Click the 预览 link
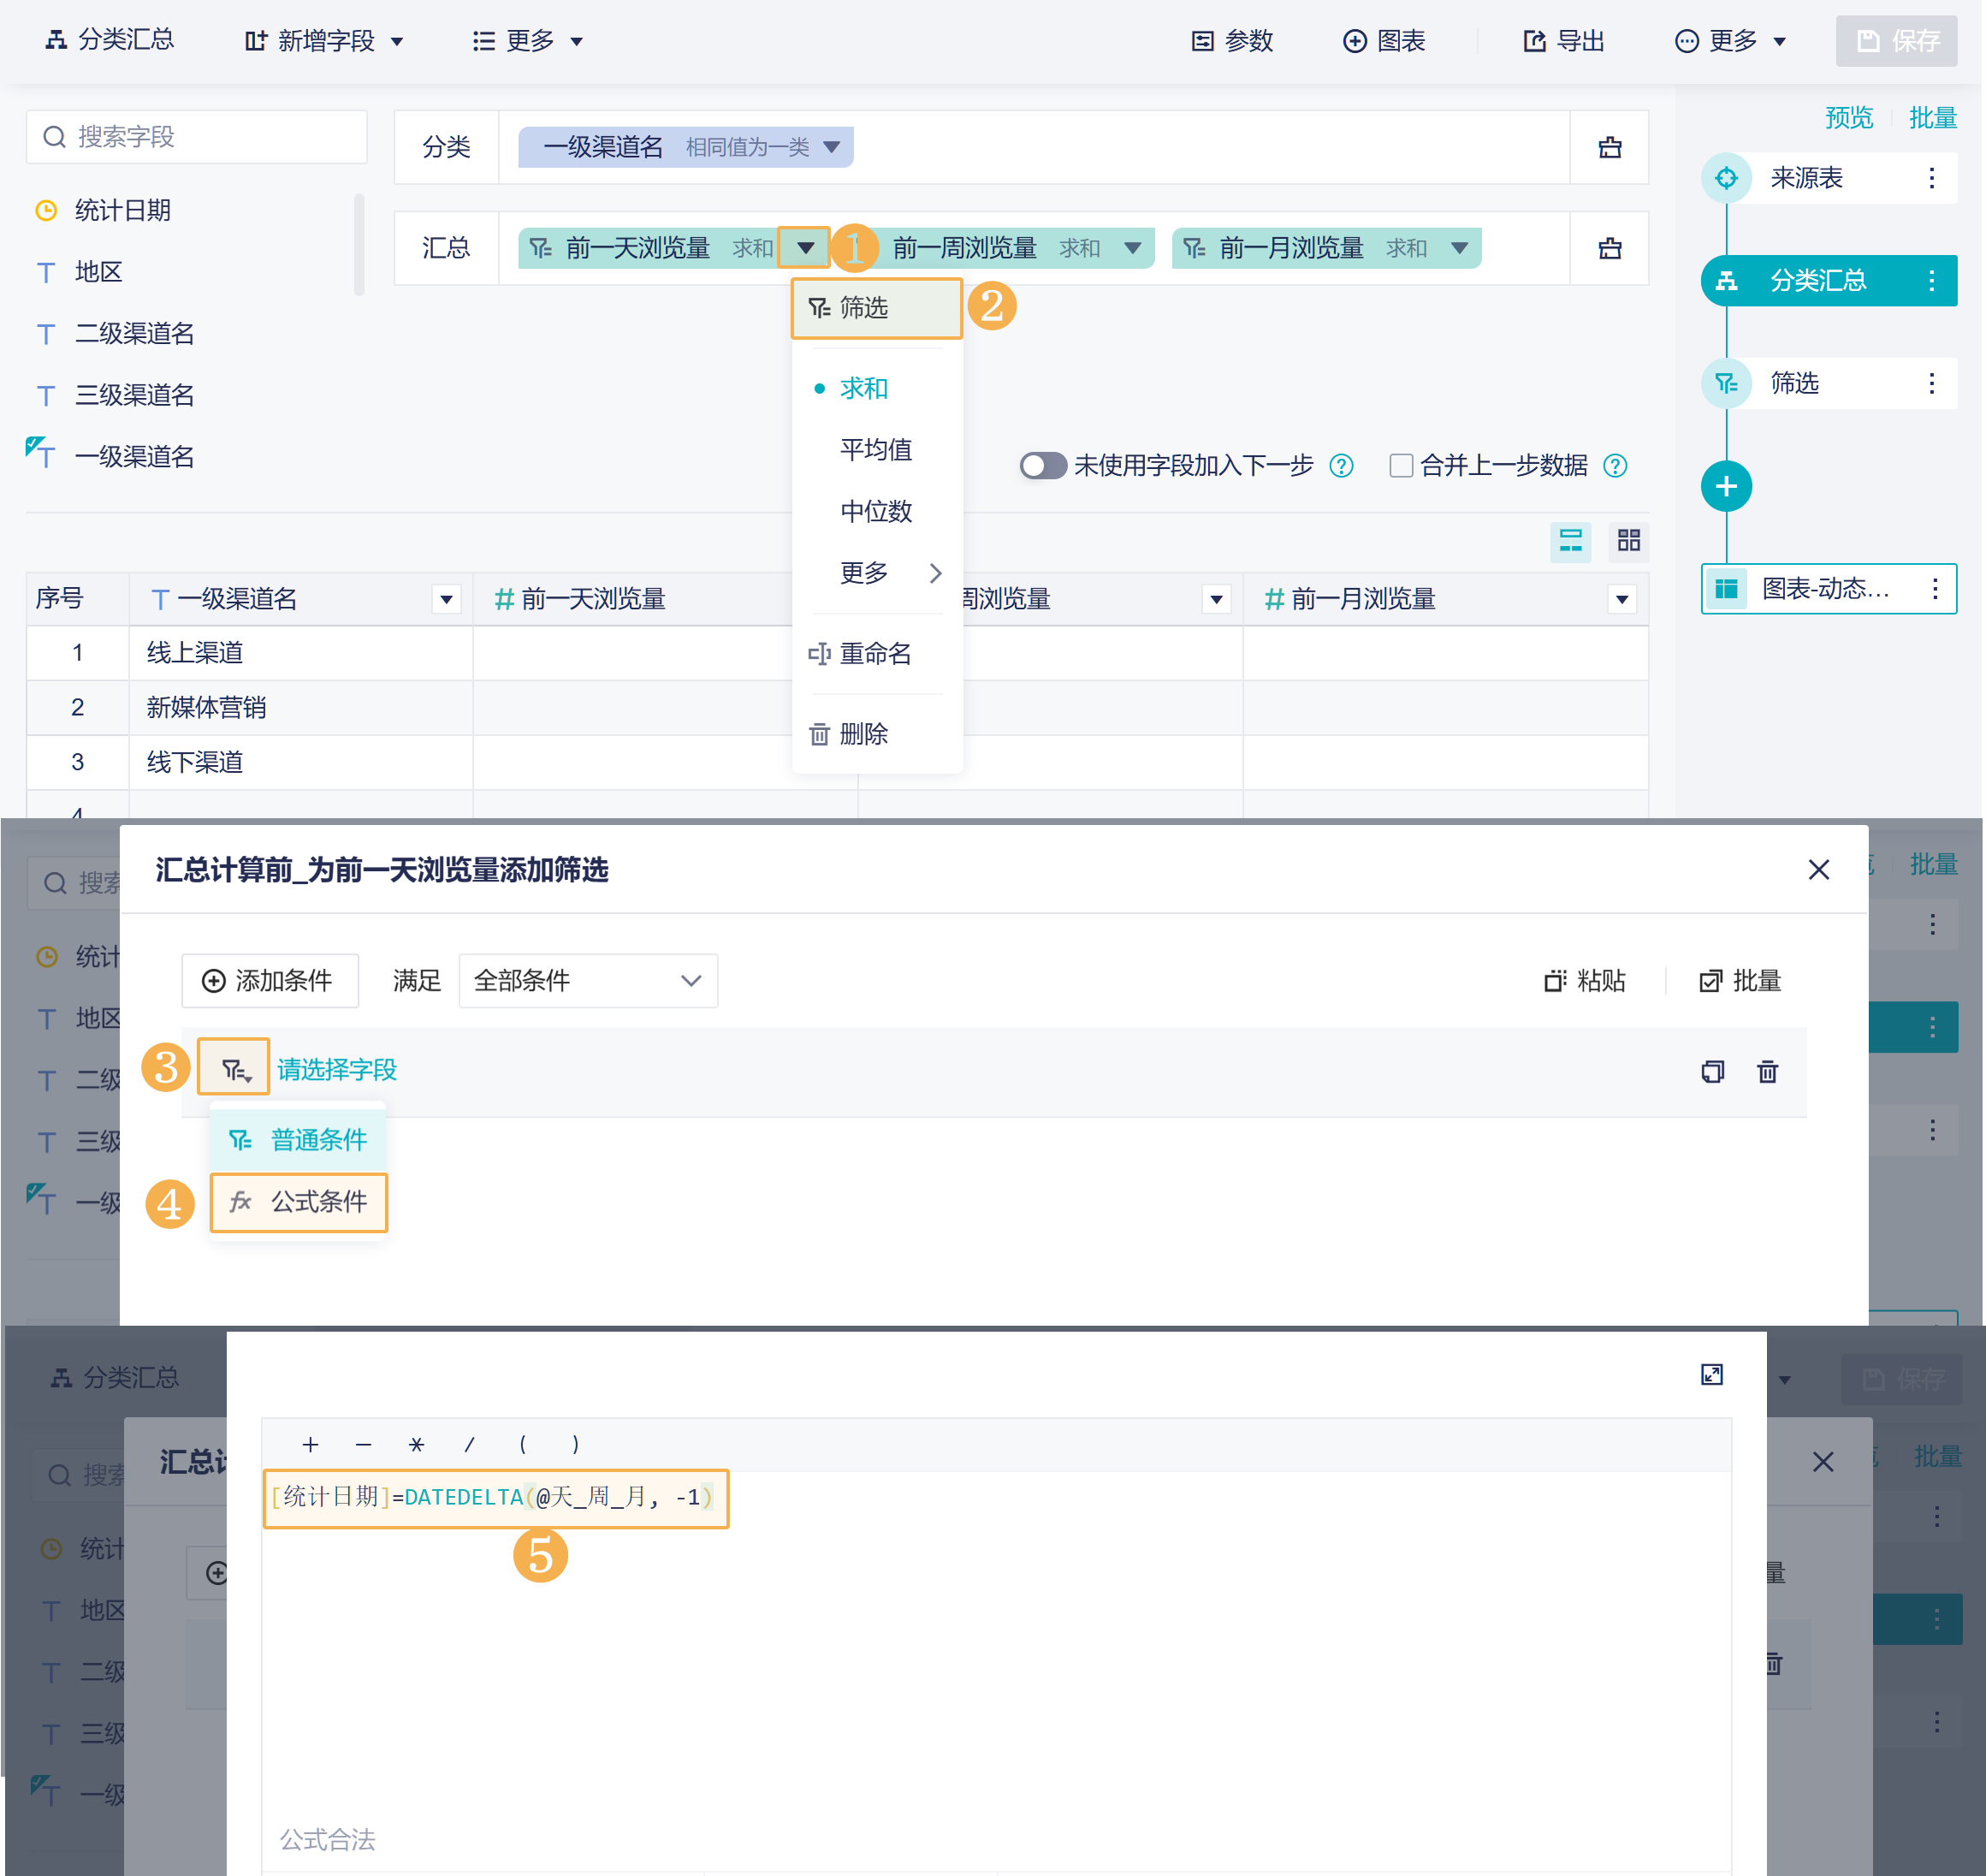 1848,118
